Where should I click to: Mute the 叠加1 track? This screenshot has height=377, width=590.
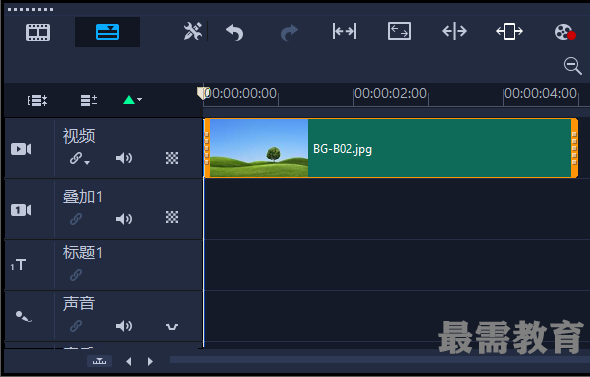click(x=124, y=219)
